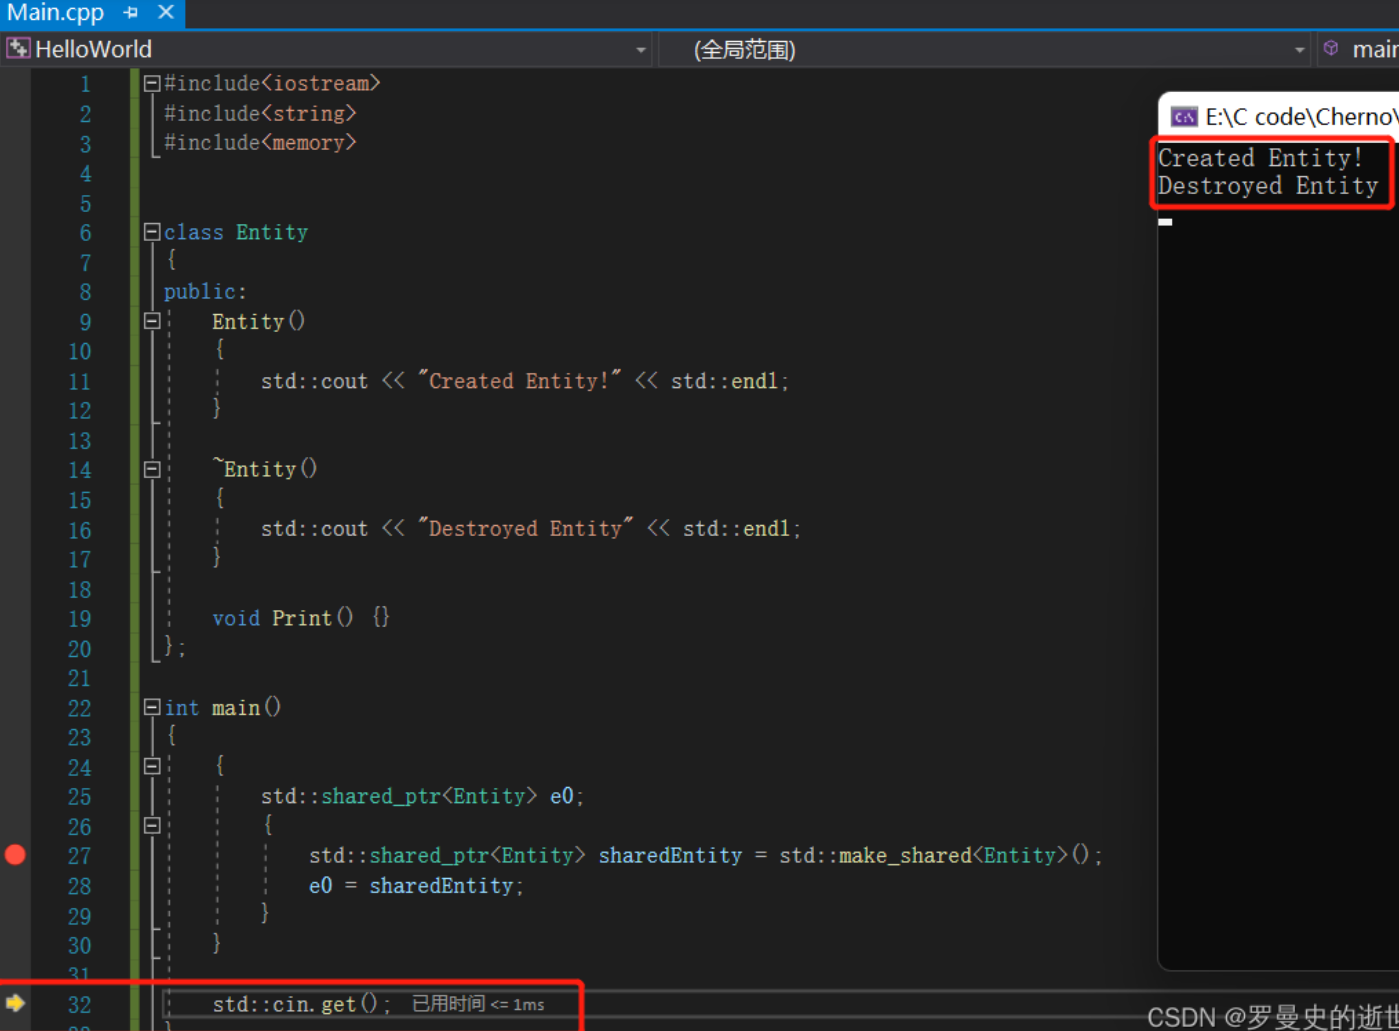Image resolution: width=1399 pixels, height=1031 pixels.
Task: Click the 'sharedEntity' variable name on line 27
Action: click(670, 855)
